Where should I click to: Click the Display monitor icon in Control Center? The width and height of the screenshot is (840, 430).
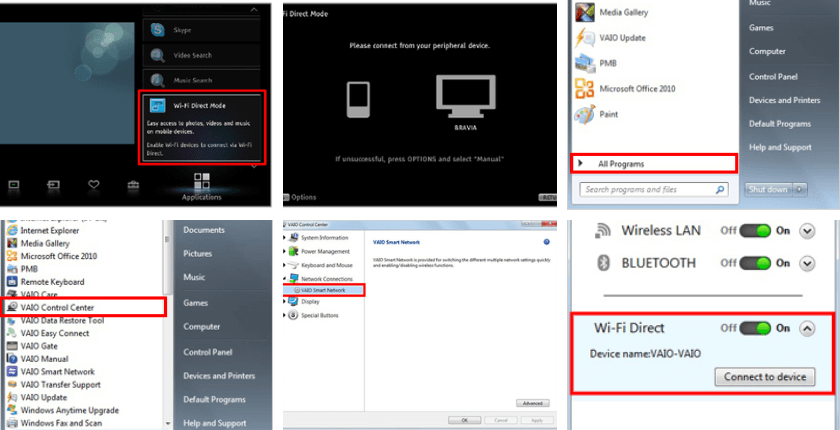[x=293, y=301]
